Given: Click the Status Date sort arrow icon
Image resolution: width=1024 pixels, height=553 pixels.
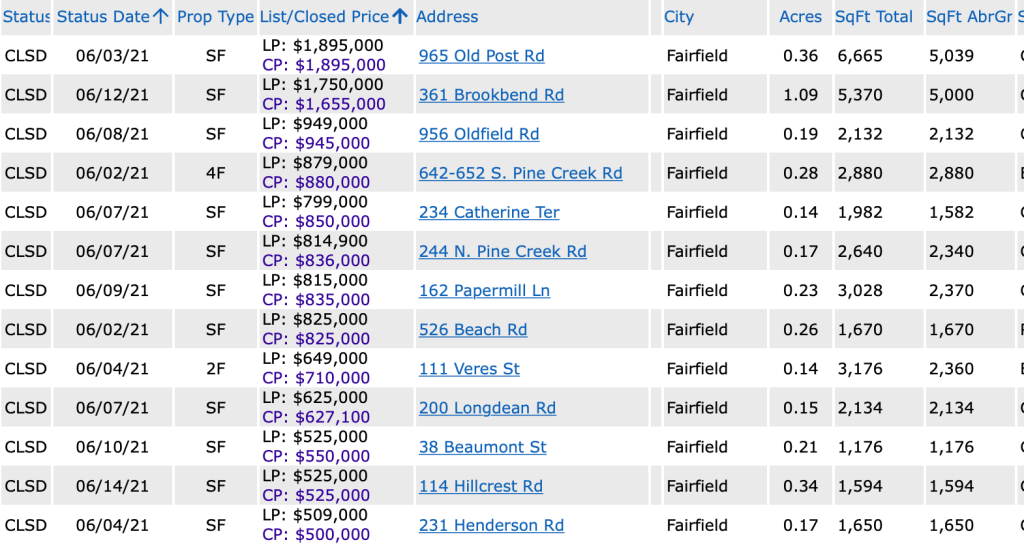Looking at the screenshot, I should click(x=161, y=17).
